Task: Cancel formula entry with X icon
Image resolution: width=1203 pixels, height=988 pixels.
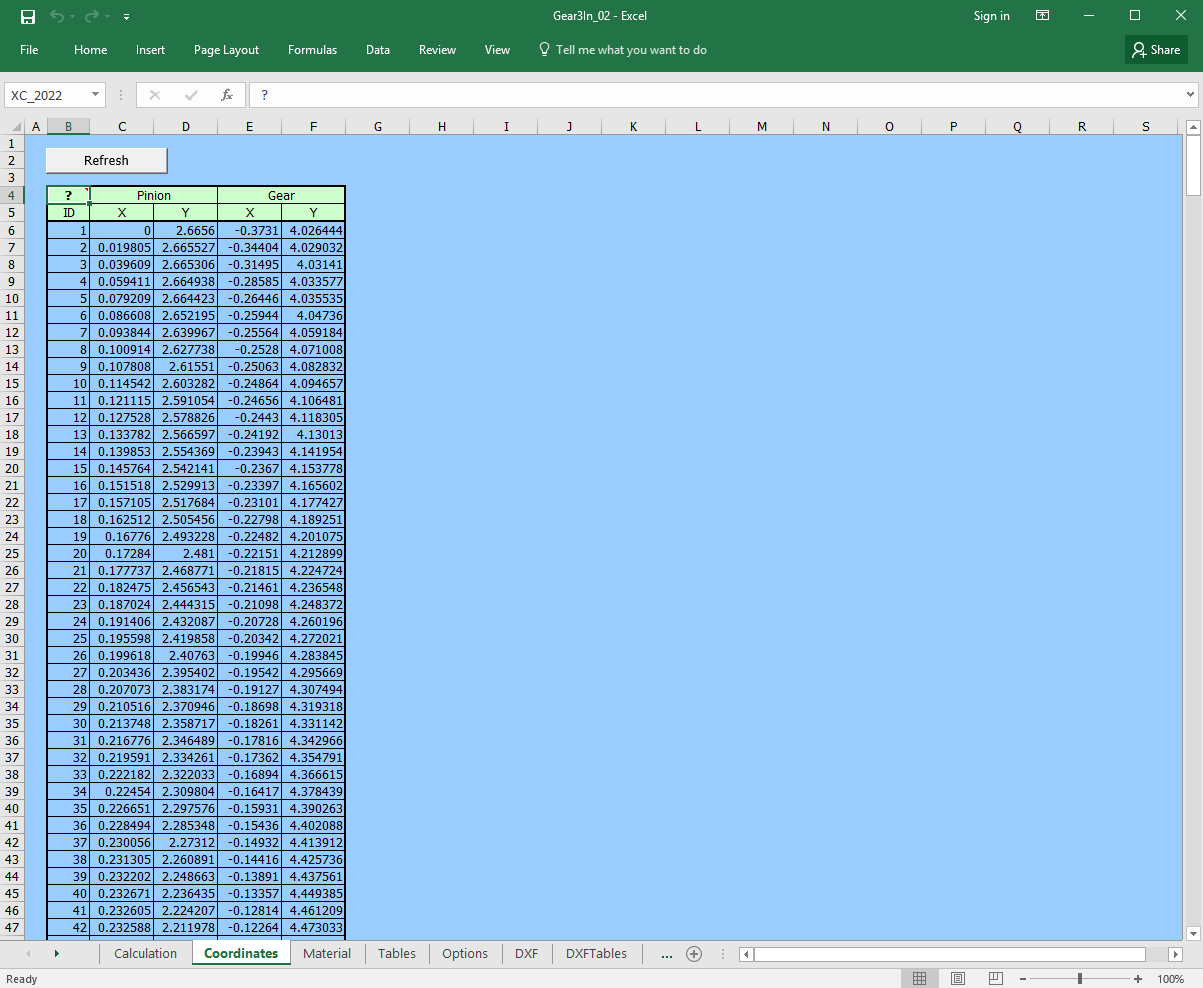Action: [154, 95]
